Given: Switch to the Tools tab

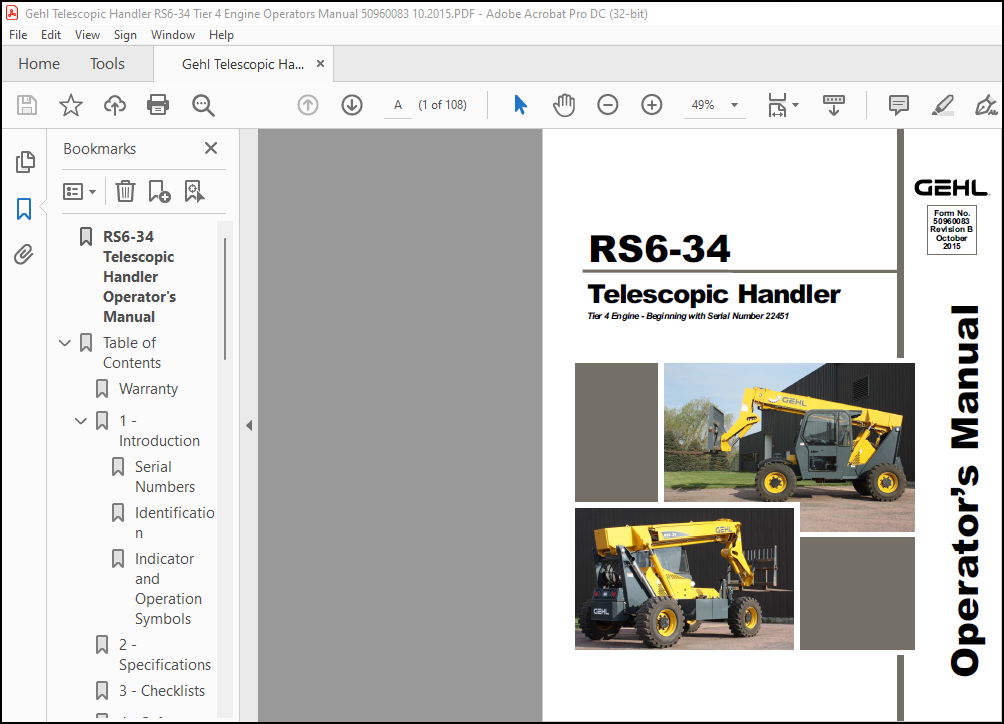Looking at the screenshot, I should tap(107, 63).
